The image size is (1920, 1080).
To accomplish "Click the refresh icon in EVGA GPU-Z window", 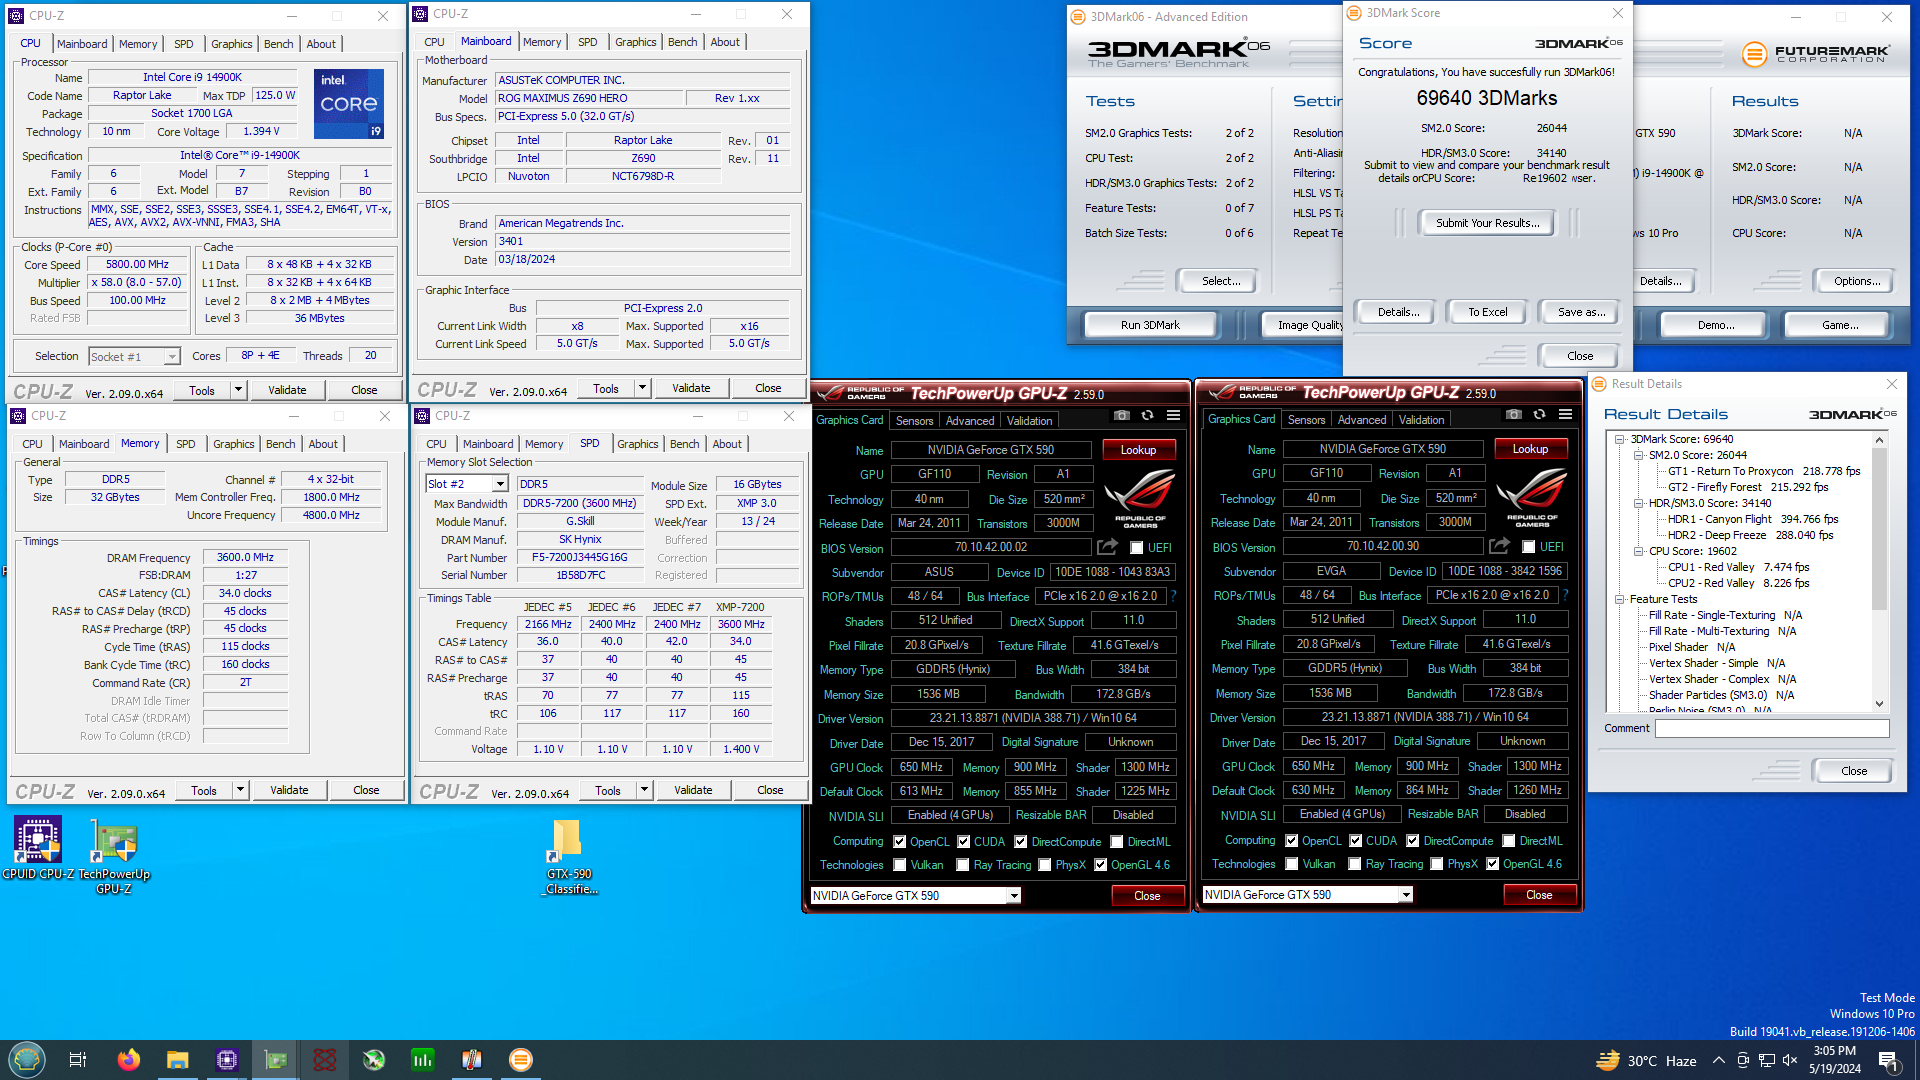I will (x=1540, y=415).
